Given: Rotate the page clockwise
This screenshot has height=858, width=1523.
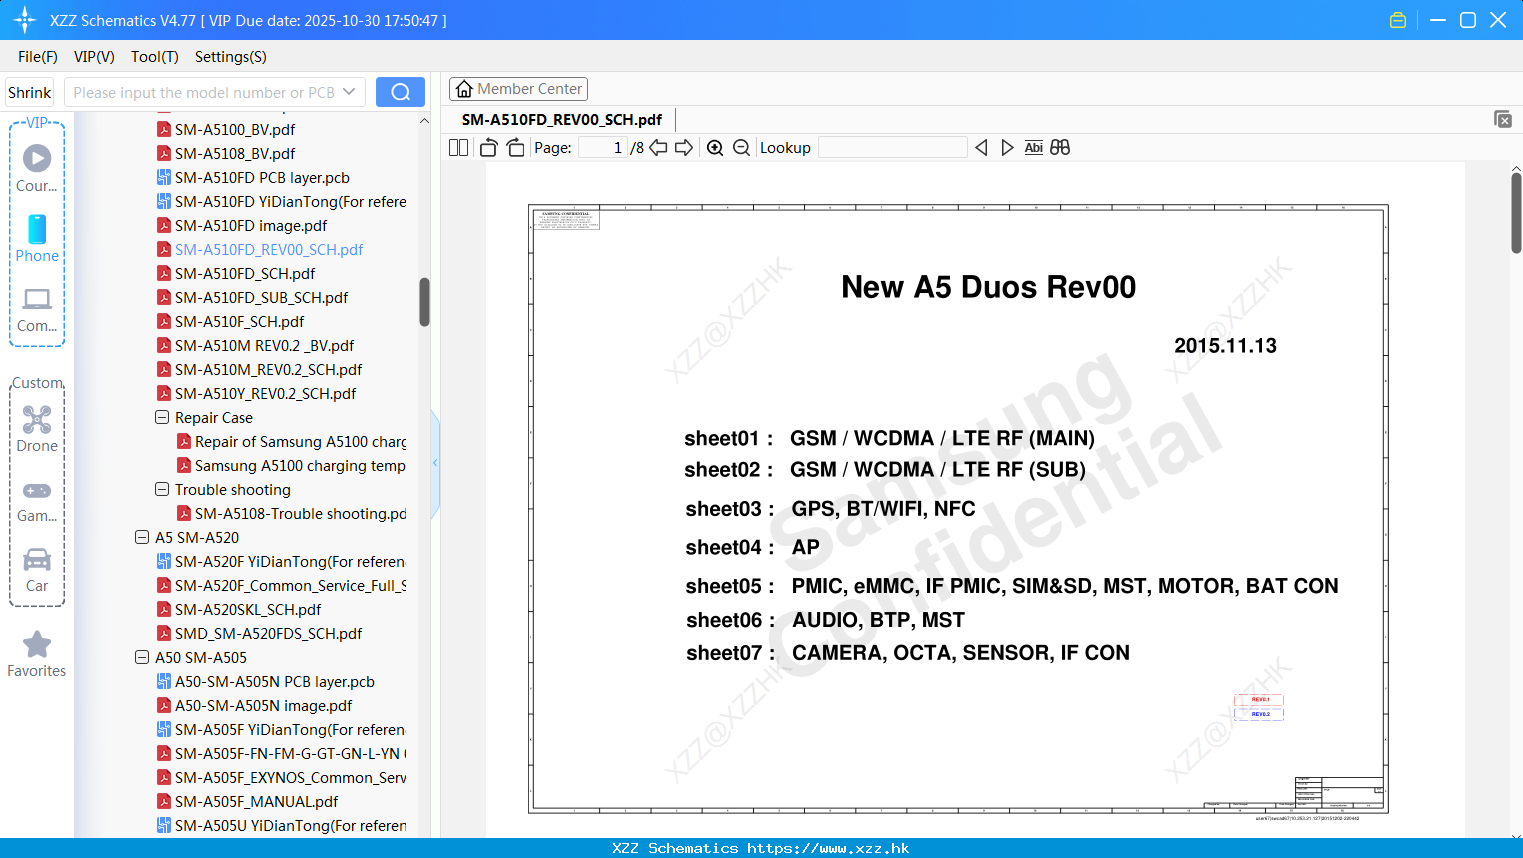Looking at the screenshot, I should pos(515,147).
